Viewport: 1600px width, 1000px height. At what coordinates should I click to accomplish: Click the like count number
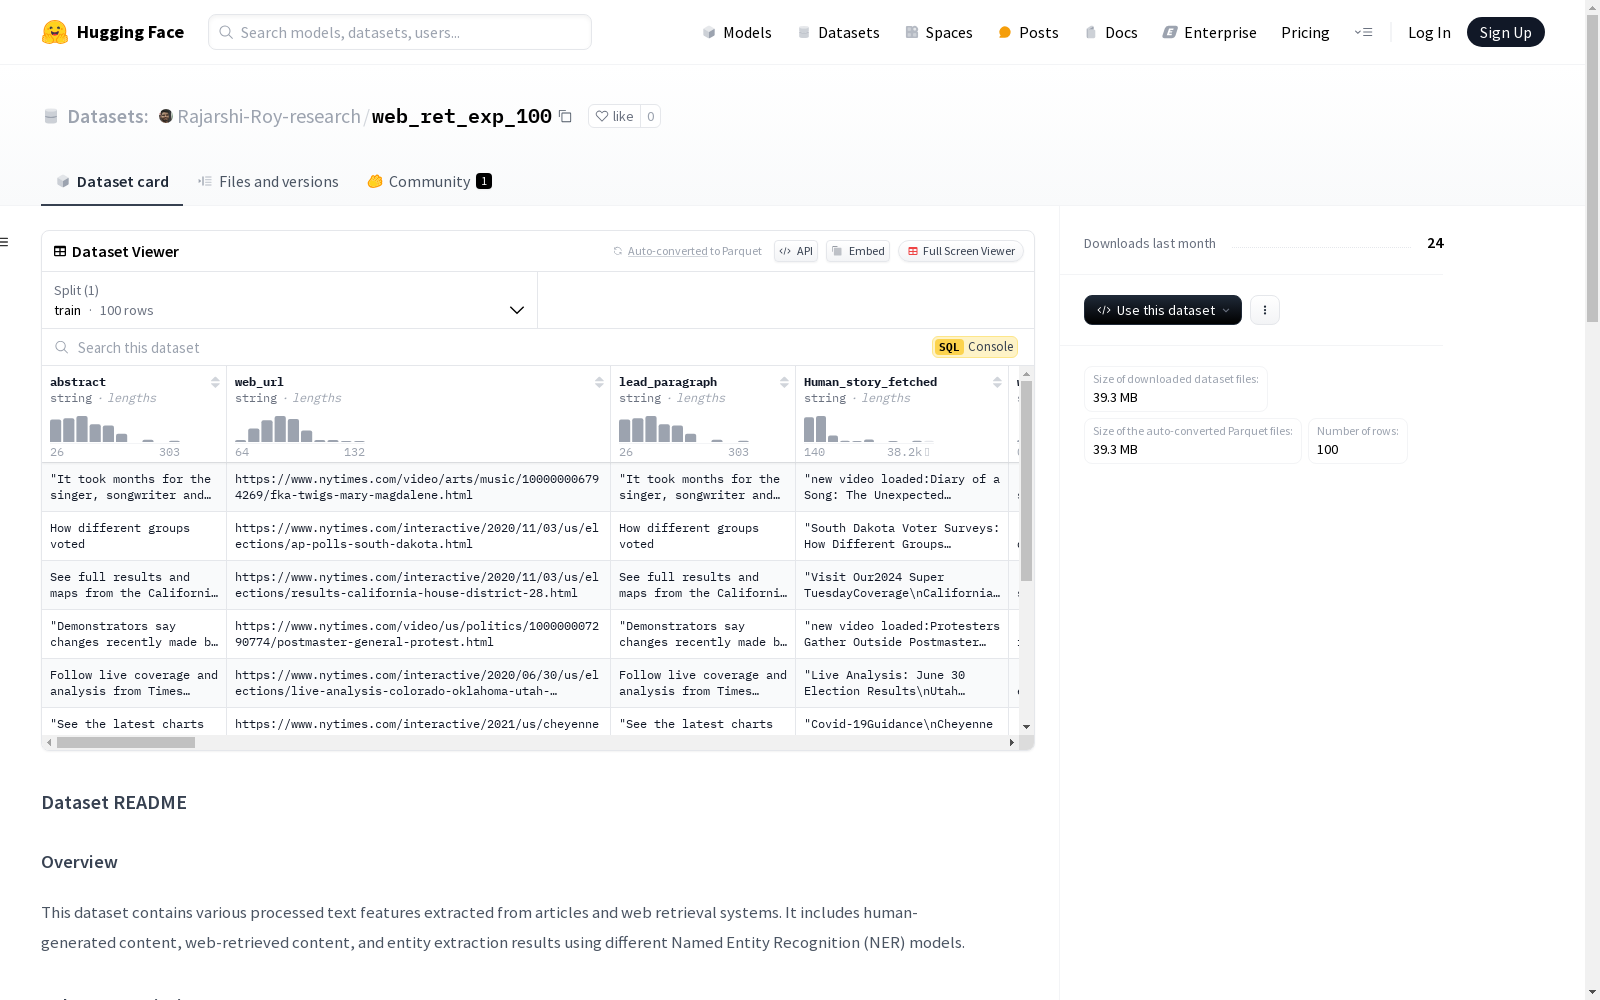pyautogui.click(x=651, y=116)
